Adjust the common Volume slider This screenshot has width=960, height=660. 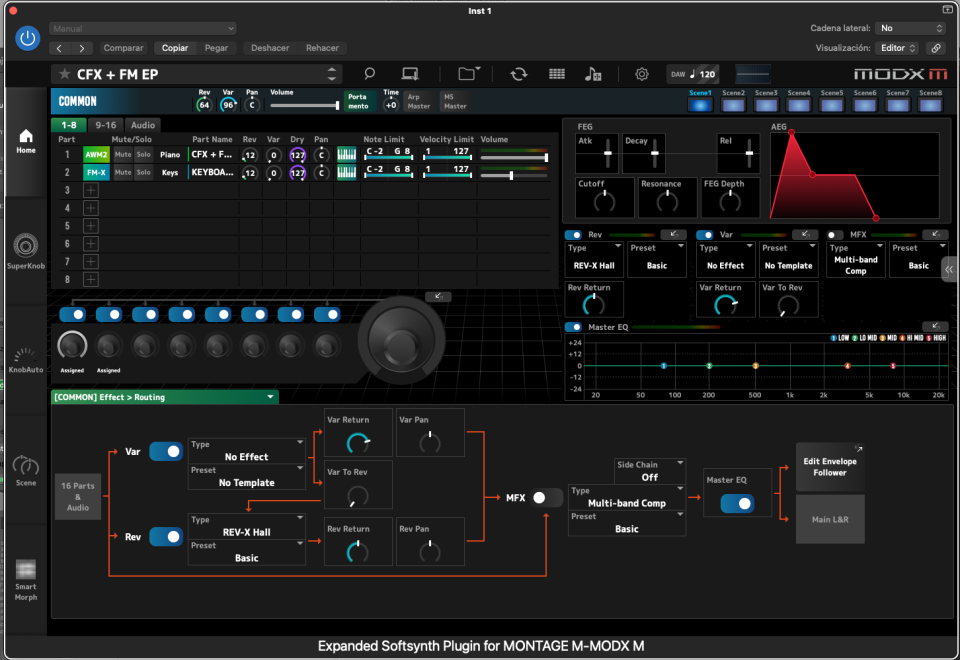tap(304, 105)
